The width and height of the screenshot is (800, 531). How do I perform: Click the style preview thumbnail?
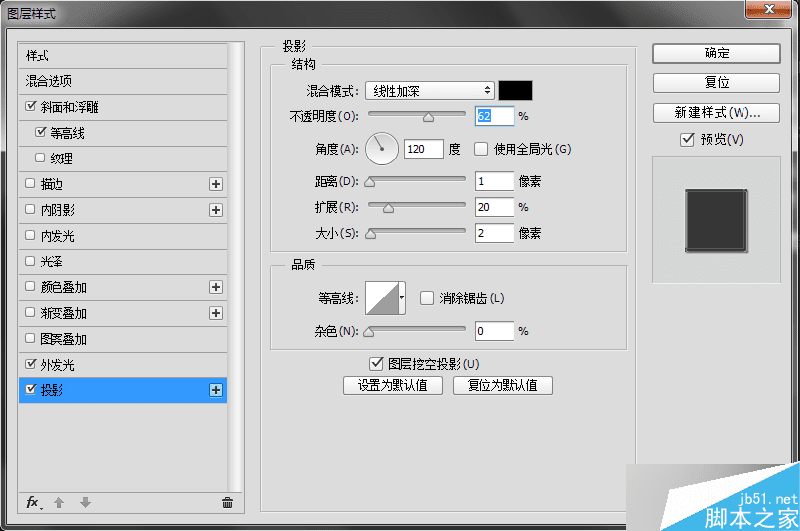click(716, 220)
